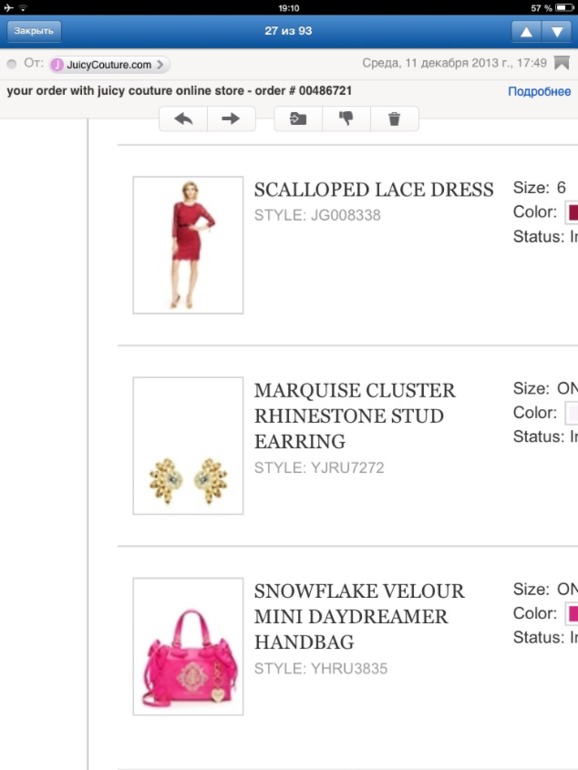Click the dress's red color swatch
This screenshot has width=578, height=770.
572,213
